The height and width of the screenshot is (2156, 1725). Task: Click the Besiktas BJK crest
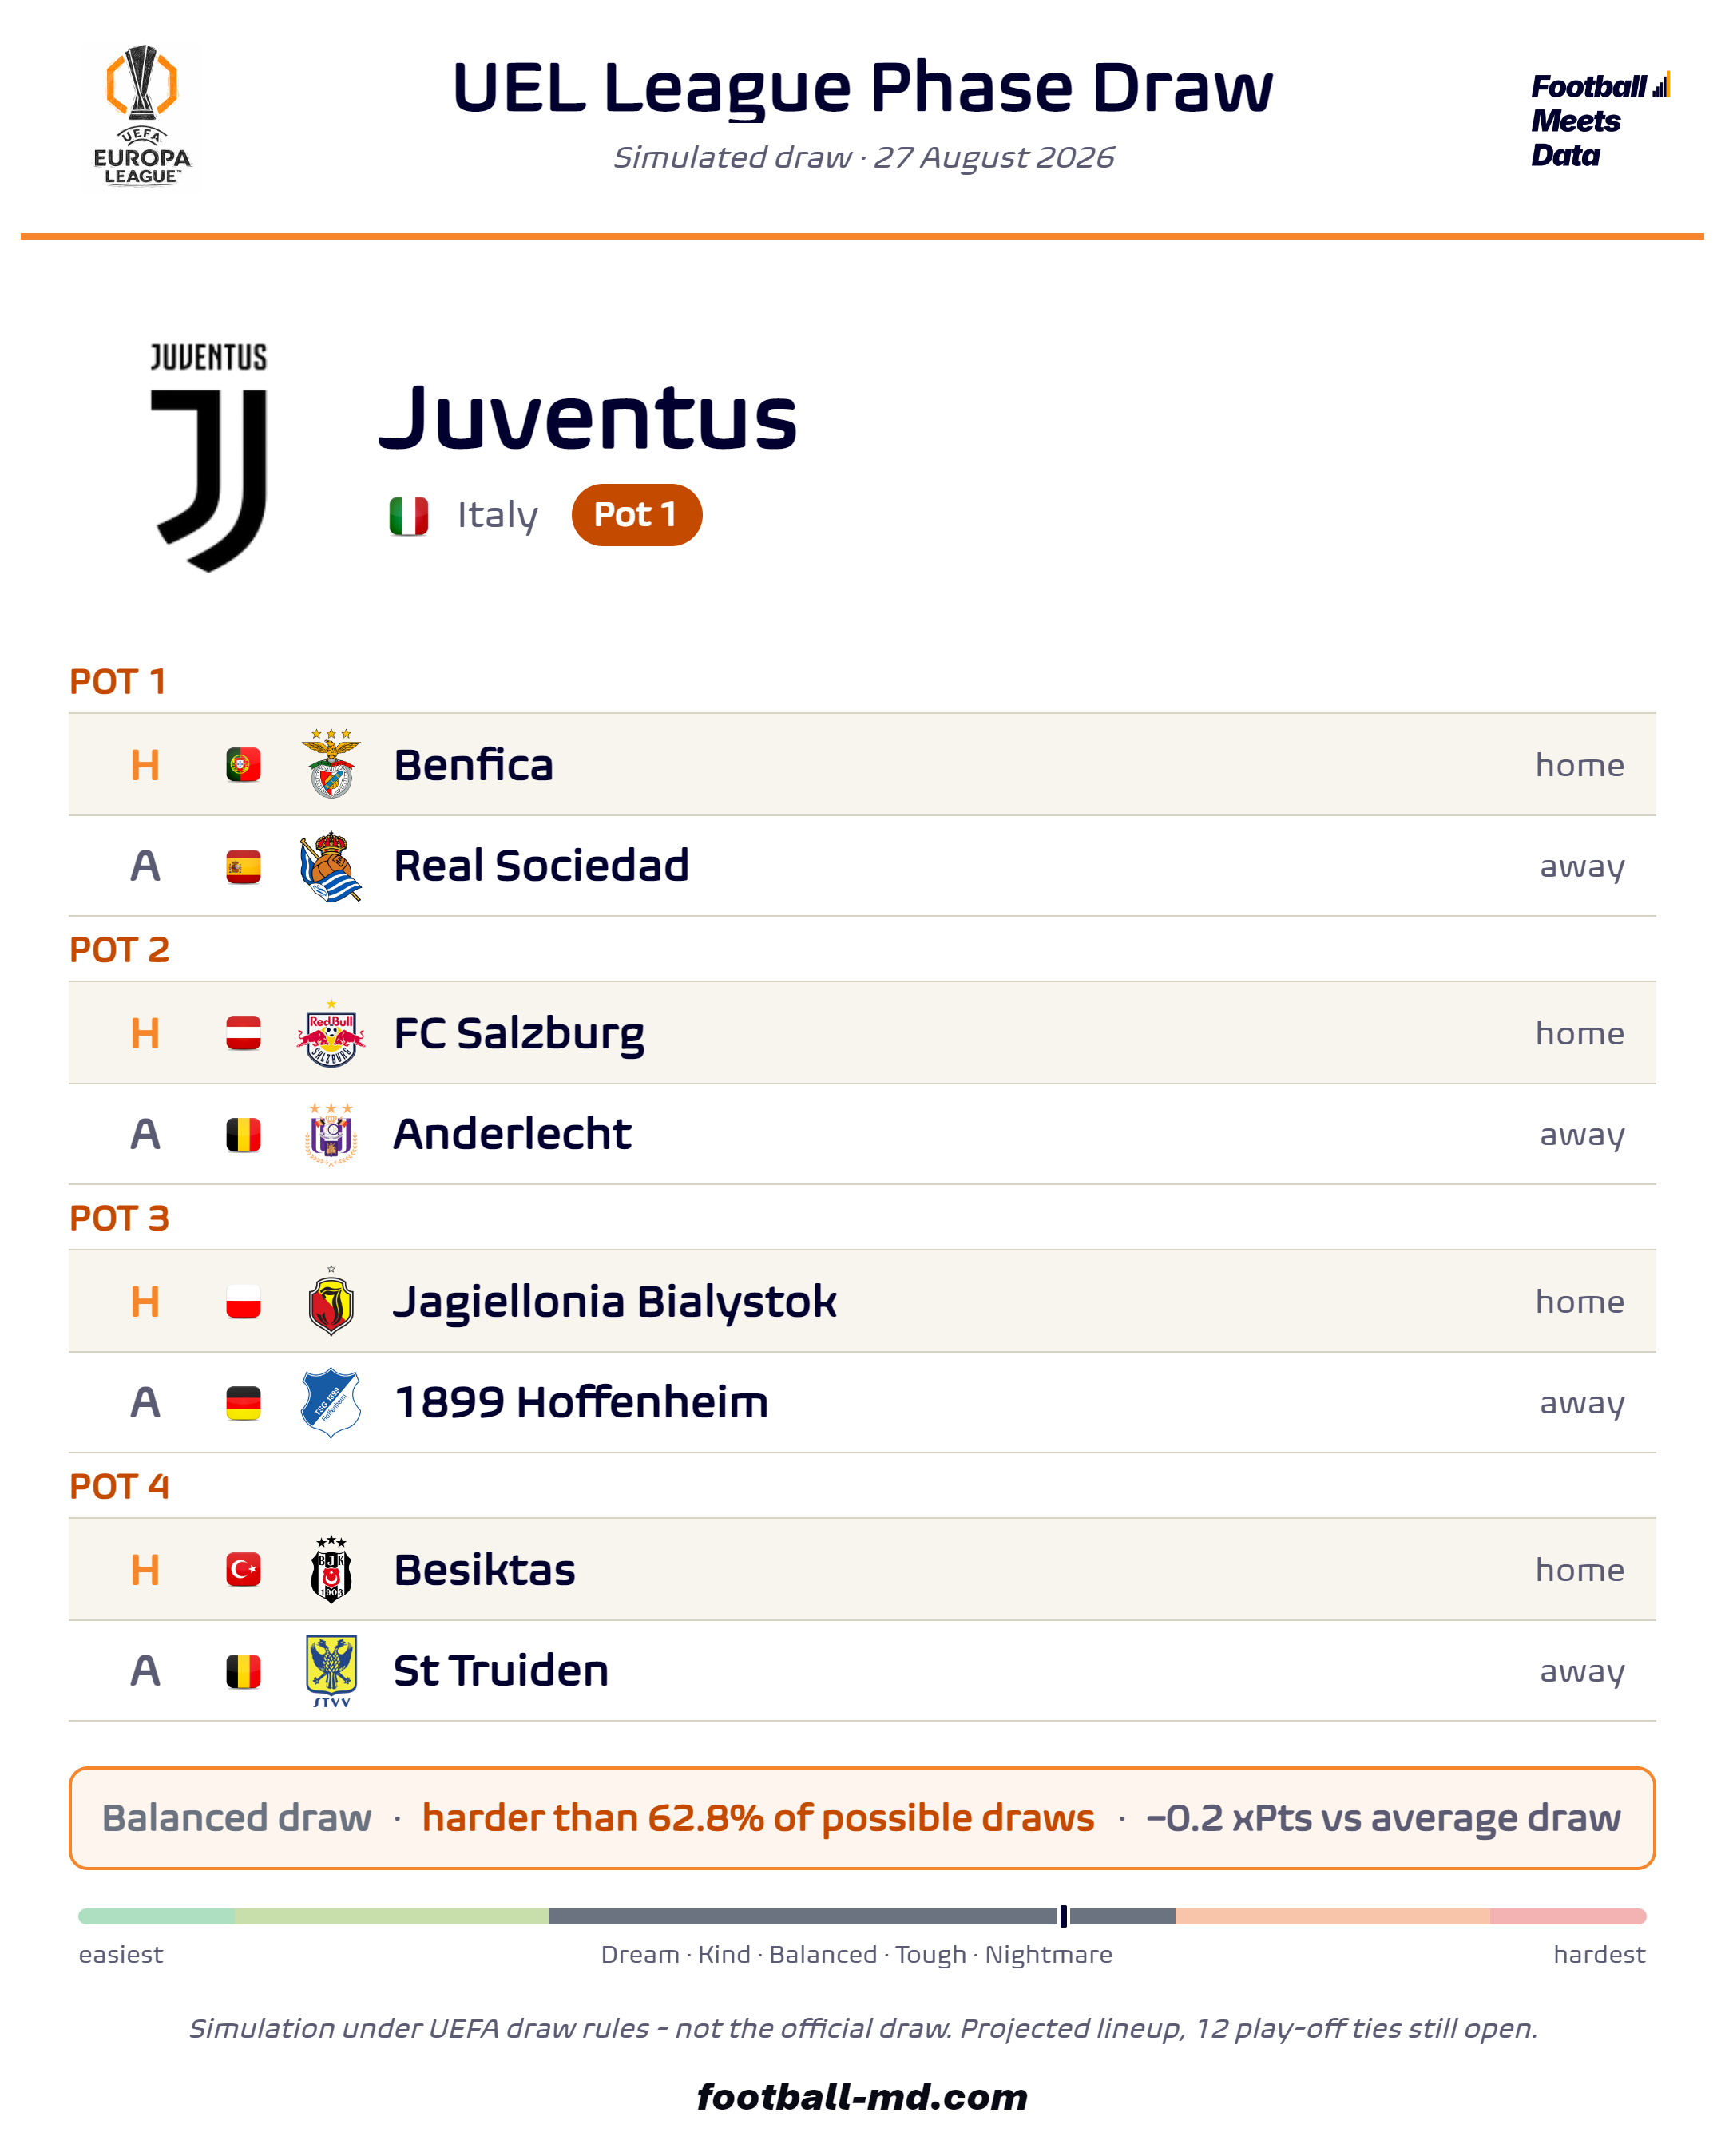331,1570
